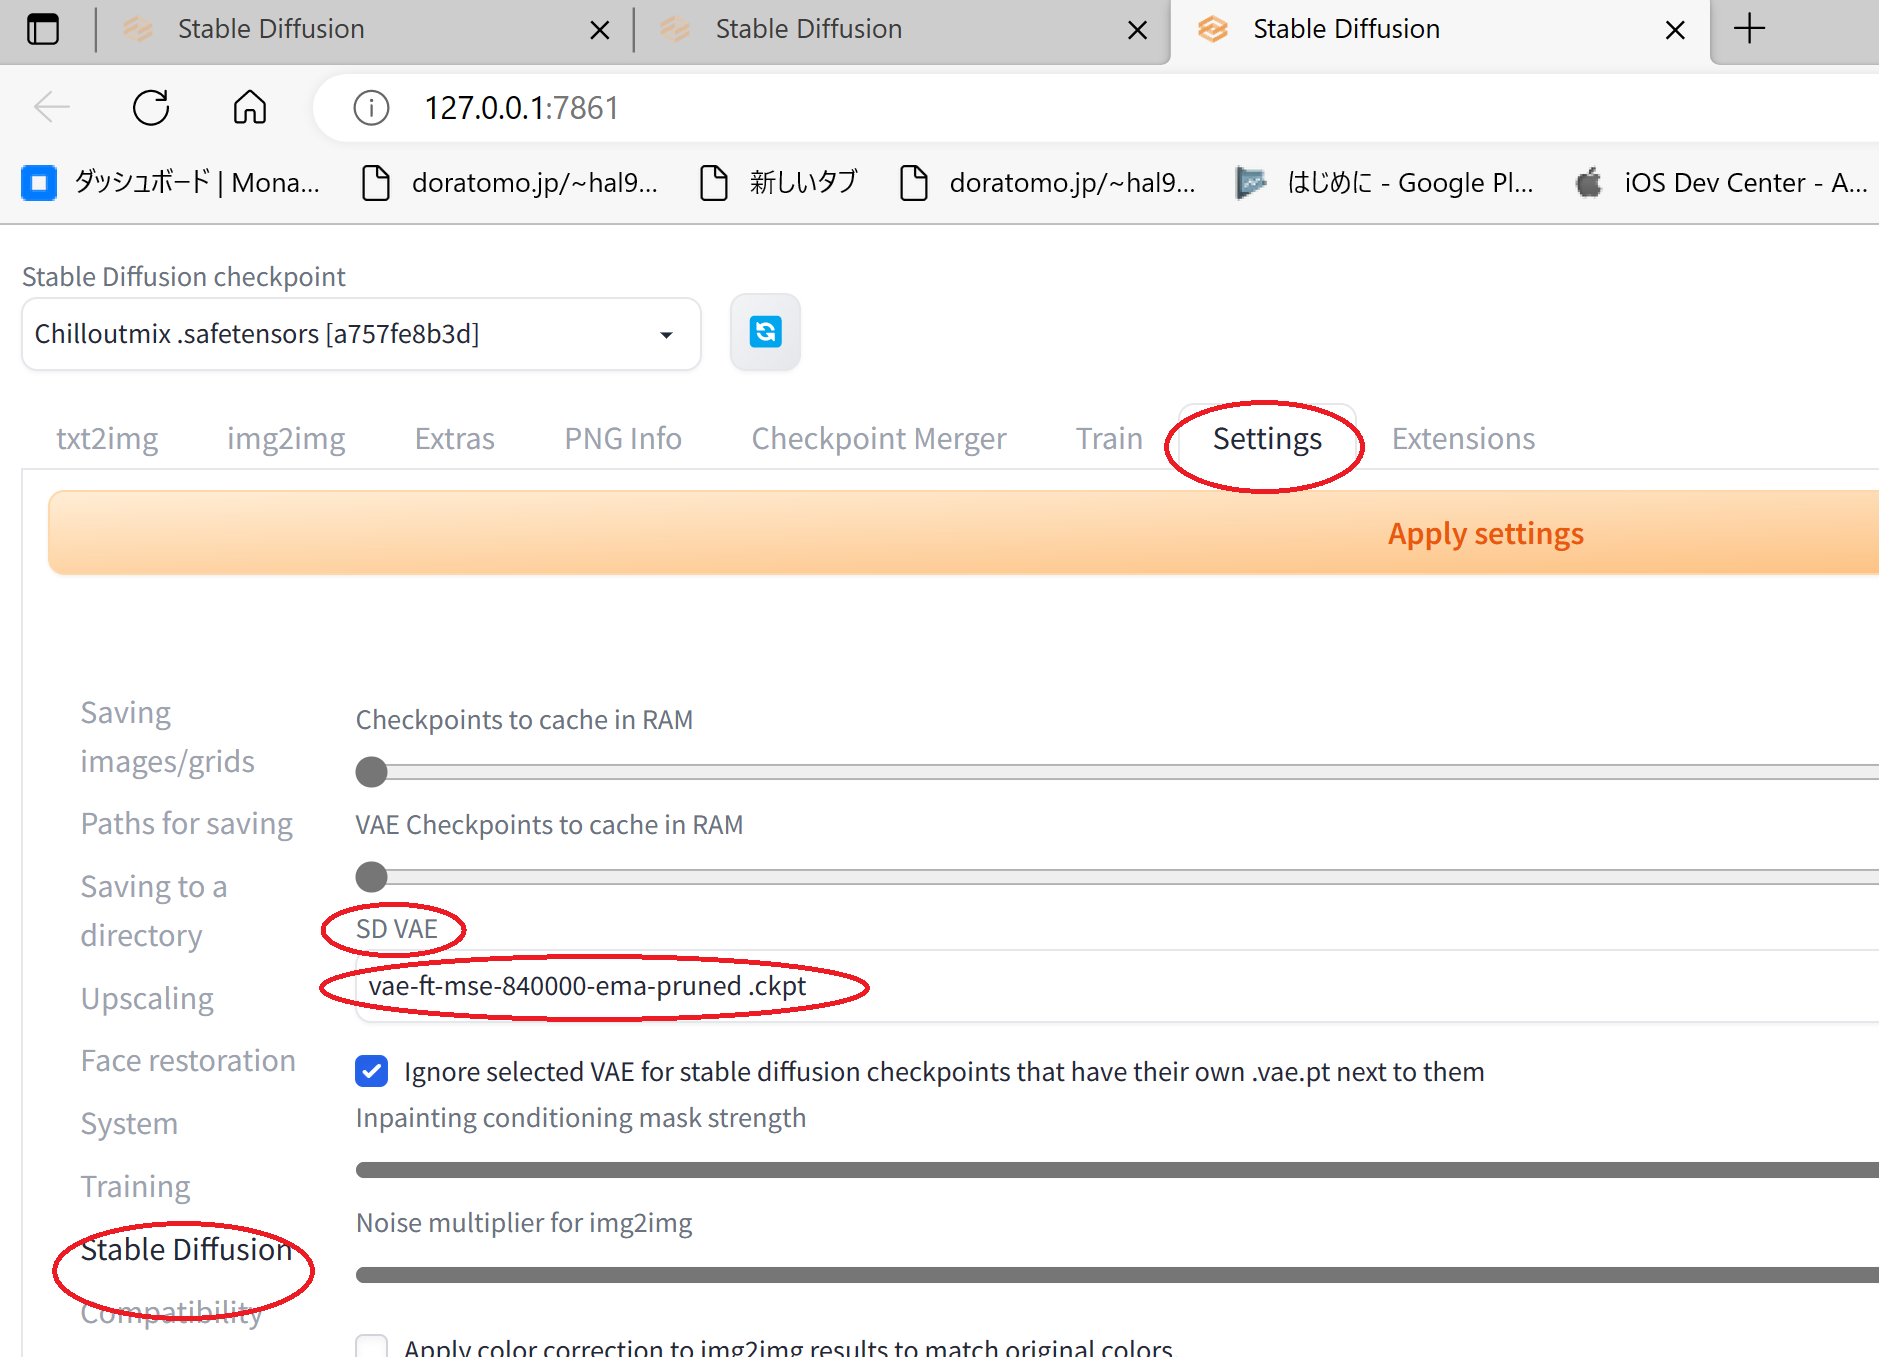Go to browser home page icon
This screenshot has width=1879, height=1357.
click(x=250, y=107)
